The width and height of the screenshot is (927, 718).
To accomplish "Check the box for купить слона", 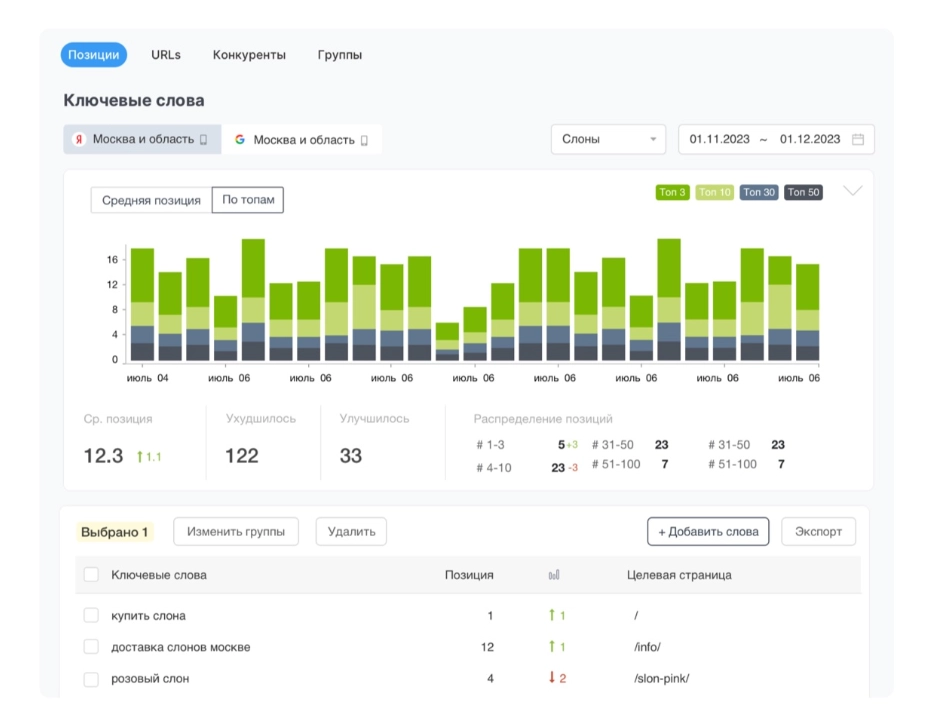I will pyautogui.click(x=91, y=616).
